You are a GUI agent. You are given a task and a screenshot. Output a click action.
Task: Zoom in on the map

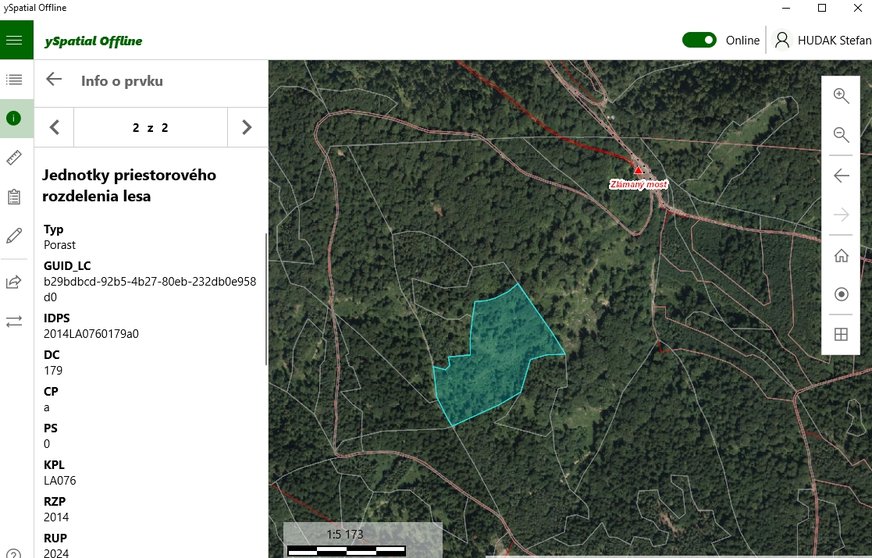tap(841, 96)
